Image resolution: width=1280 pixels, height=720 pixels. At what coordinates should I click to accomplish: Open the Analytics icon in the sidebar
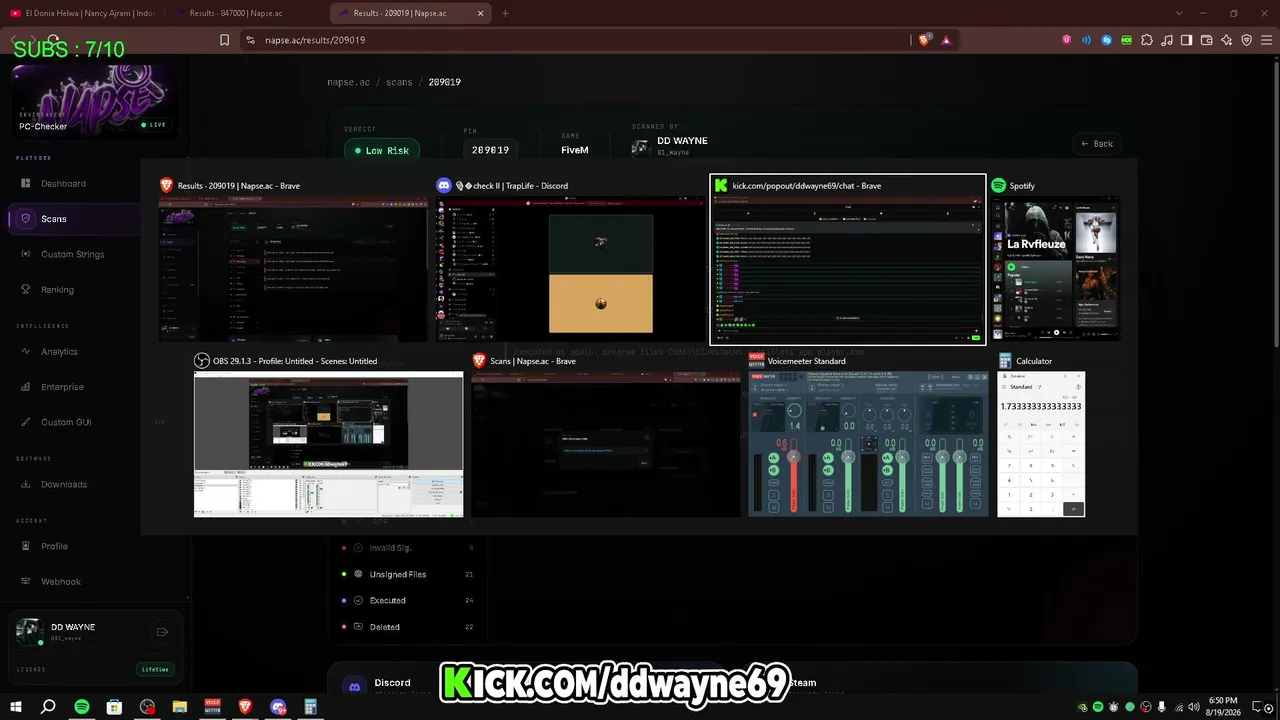click(26, 352)
